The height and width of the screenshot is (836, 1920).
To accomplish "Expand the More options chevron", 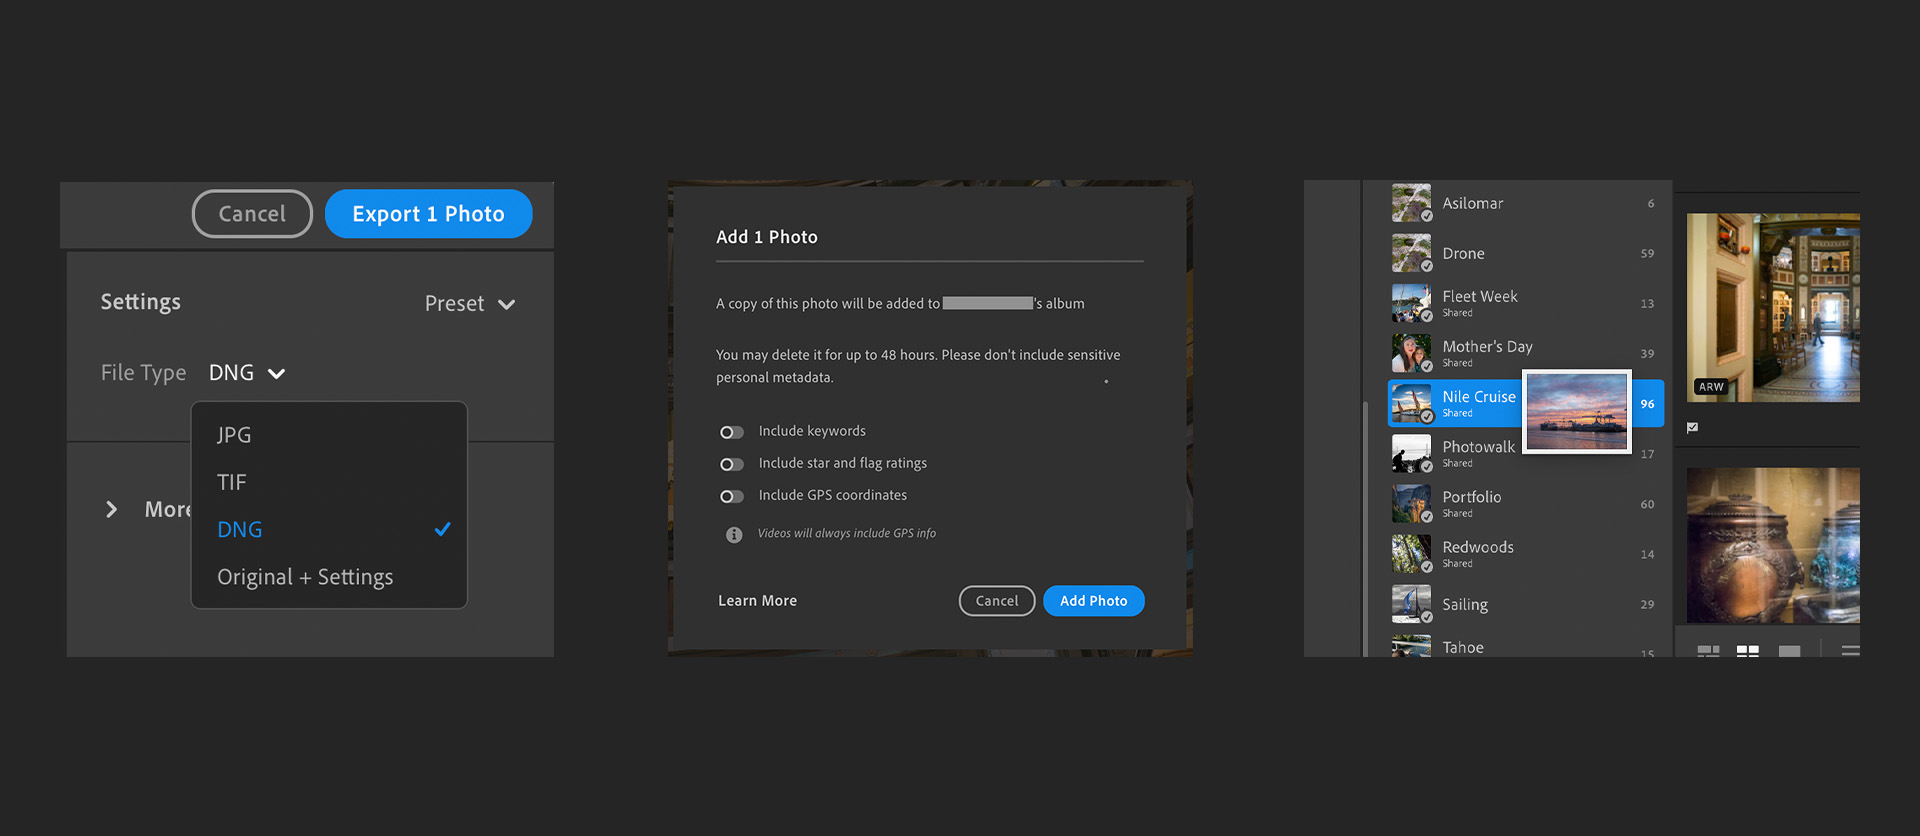I will pos(111,510).
